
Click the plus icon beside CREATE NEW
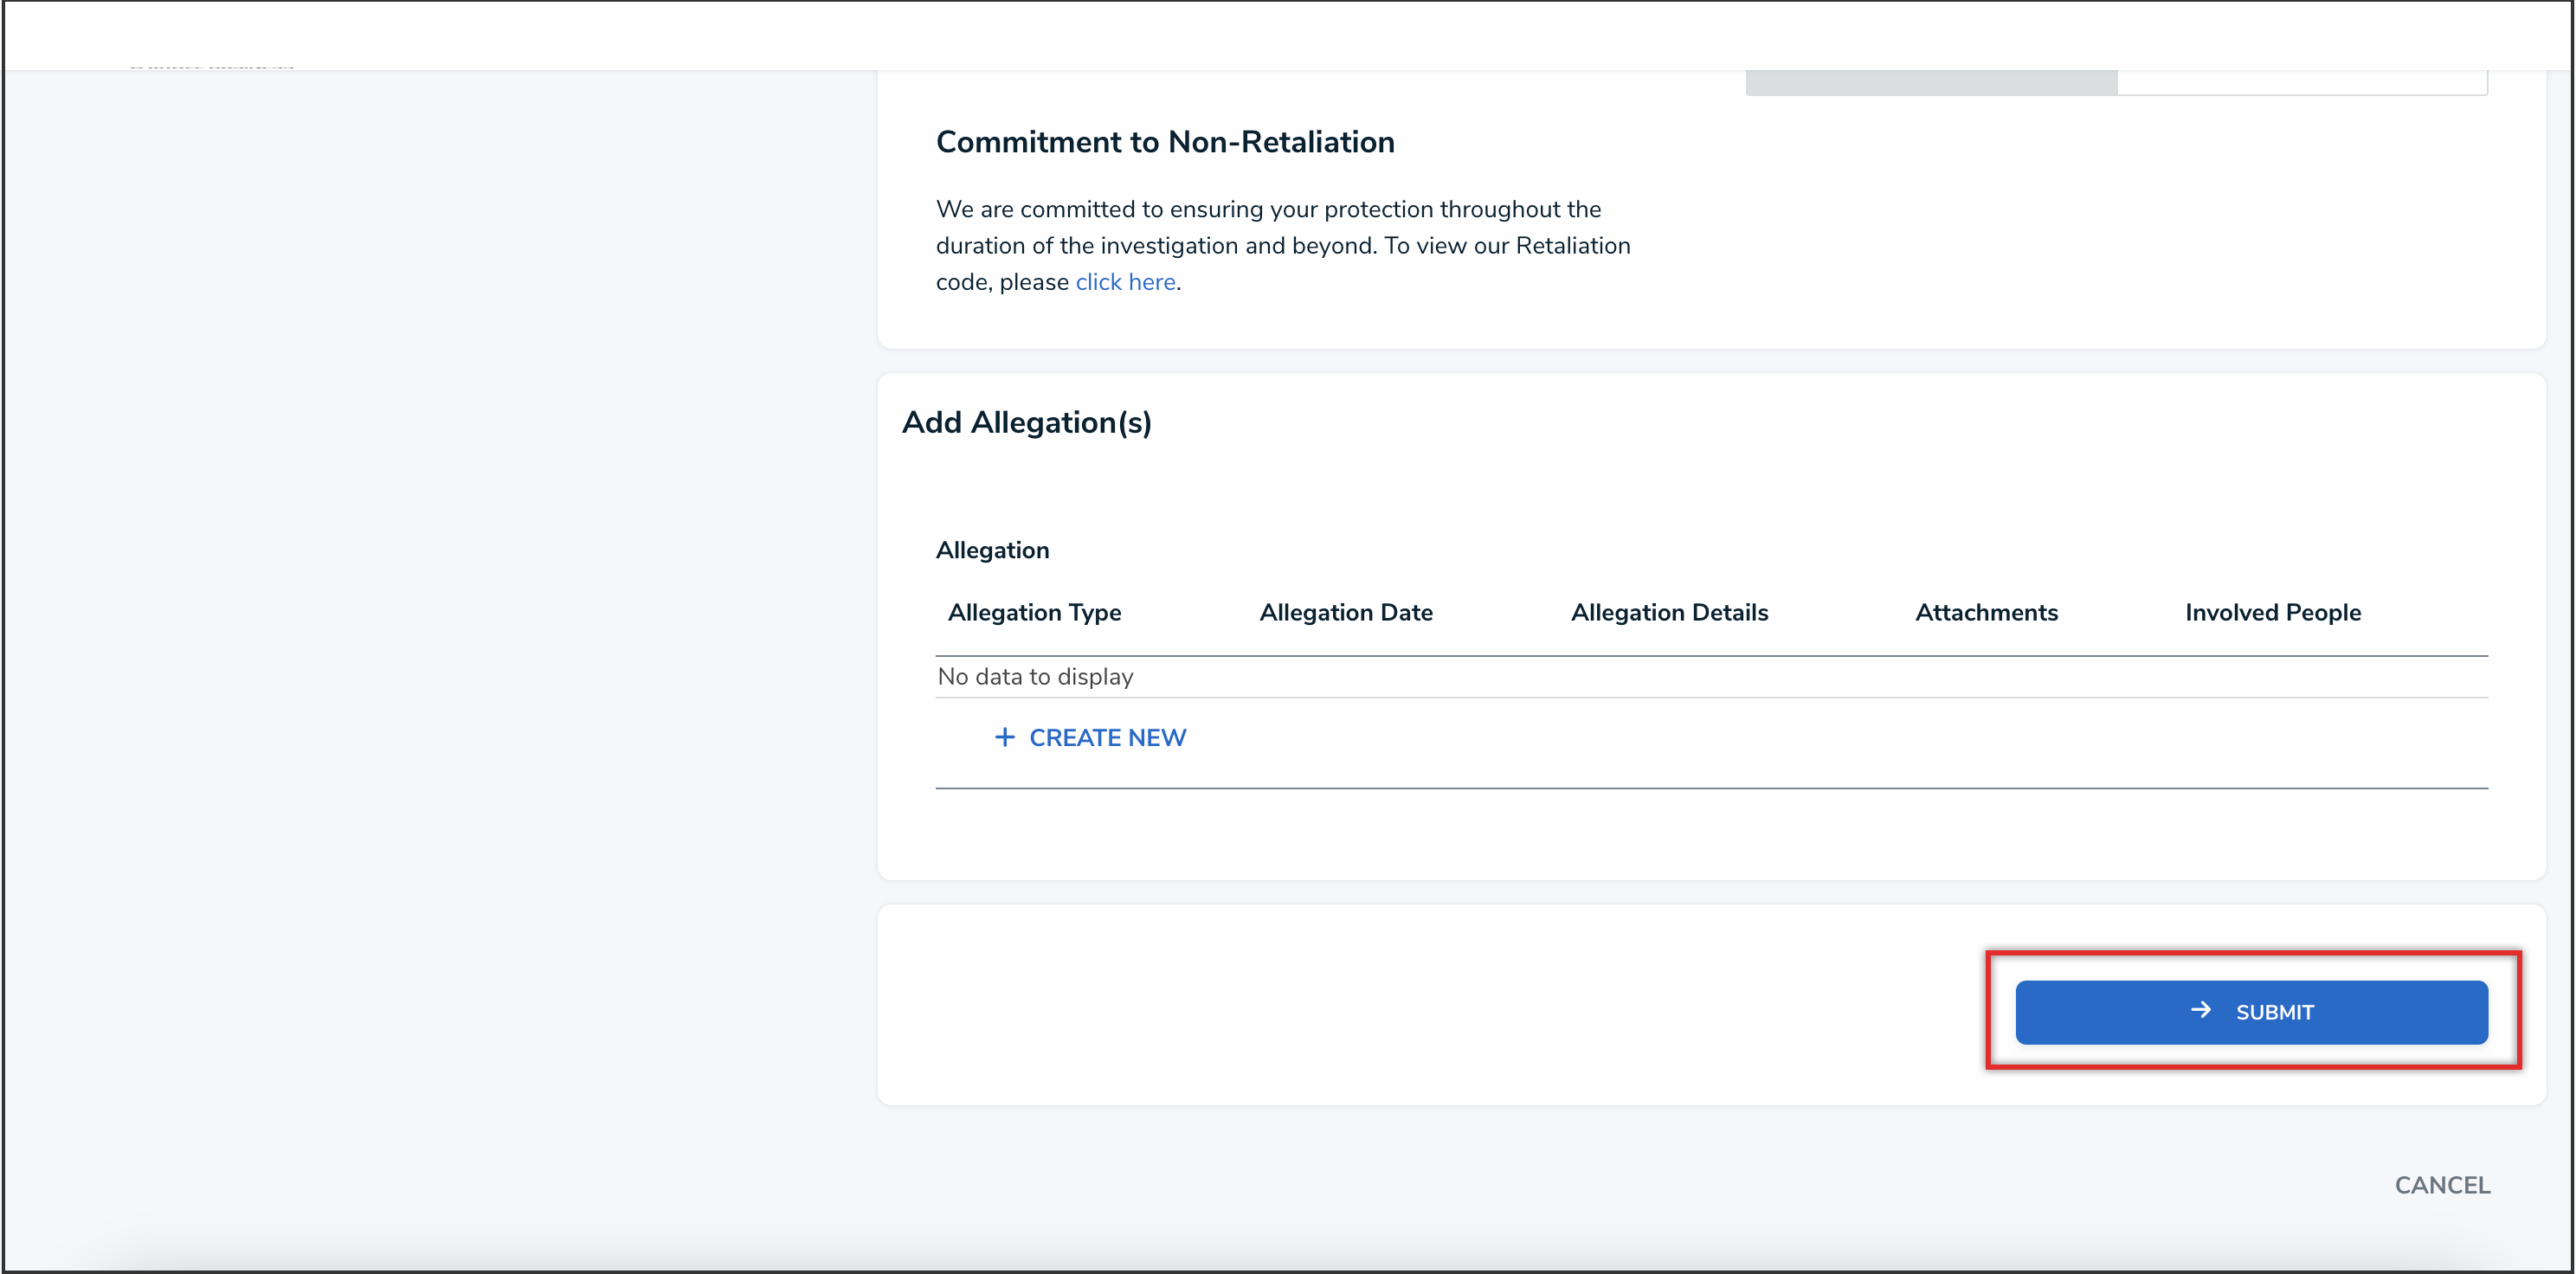pyautogui.click(x=1004, y=737)
